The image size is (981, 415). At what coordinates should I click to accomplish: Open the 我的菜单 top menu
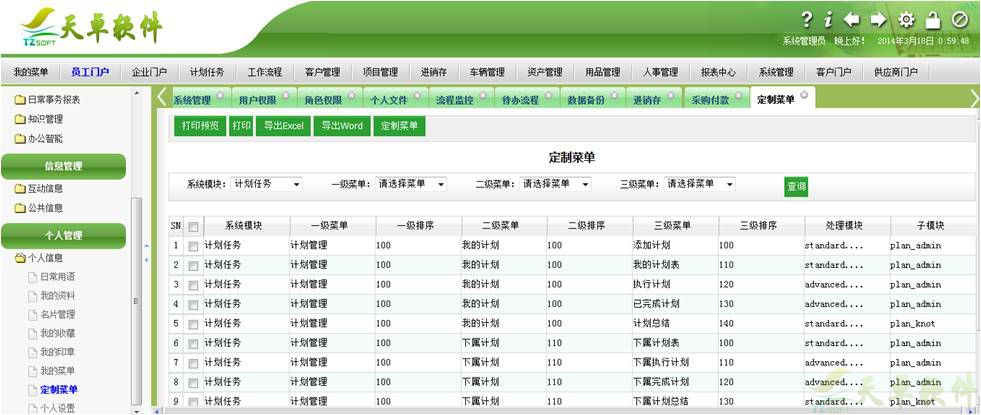coord(30,72)
